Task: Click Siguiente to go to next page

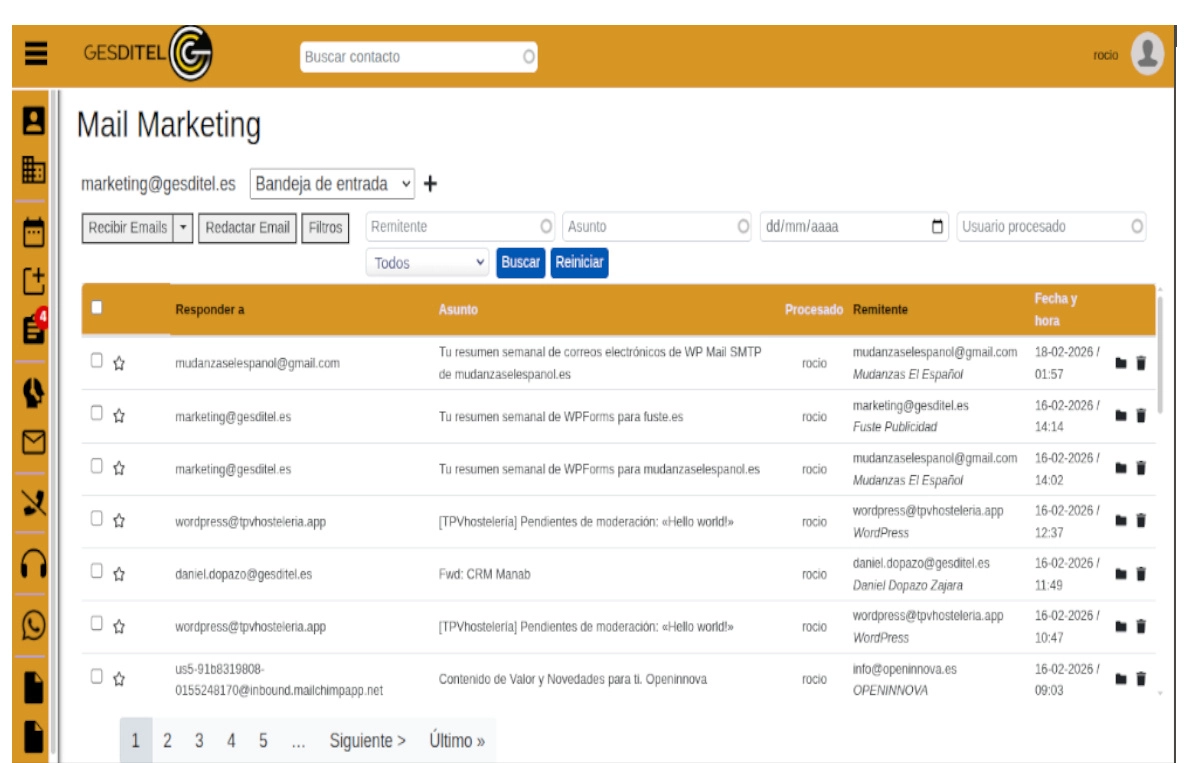Action: [367, 741]
